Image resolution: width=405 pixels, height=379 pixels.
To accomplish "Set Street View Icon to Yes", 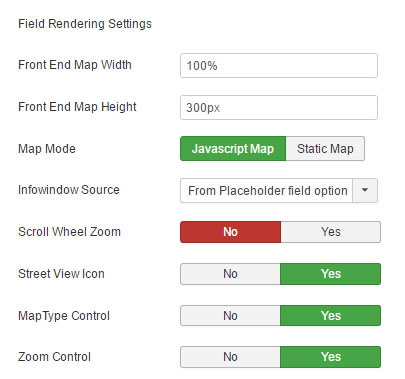I will 331,274.
